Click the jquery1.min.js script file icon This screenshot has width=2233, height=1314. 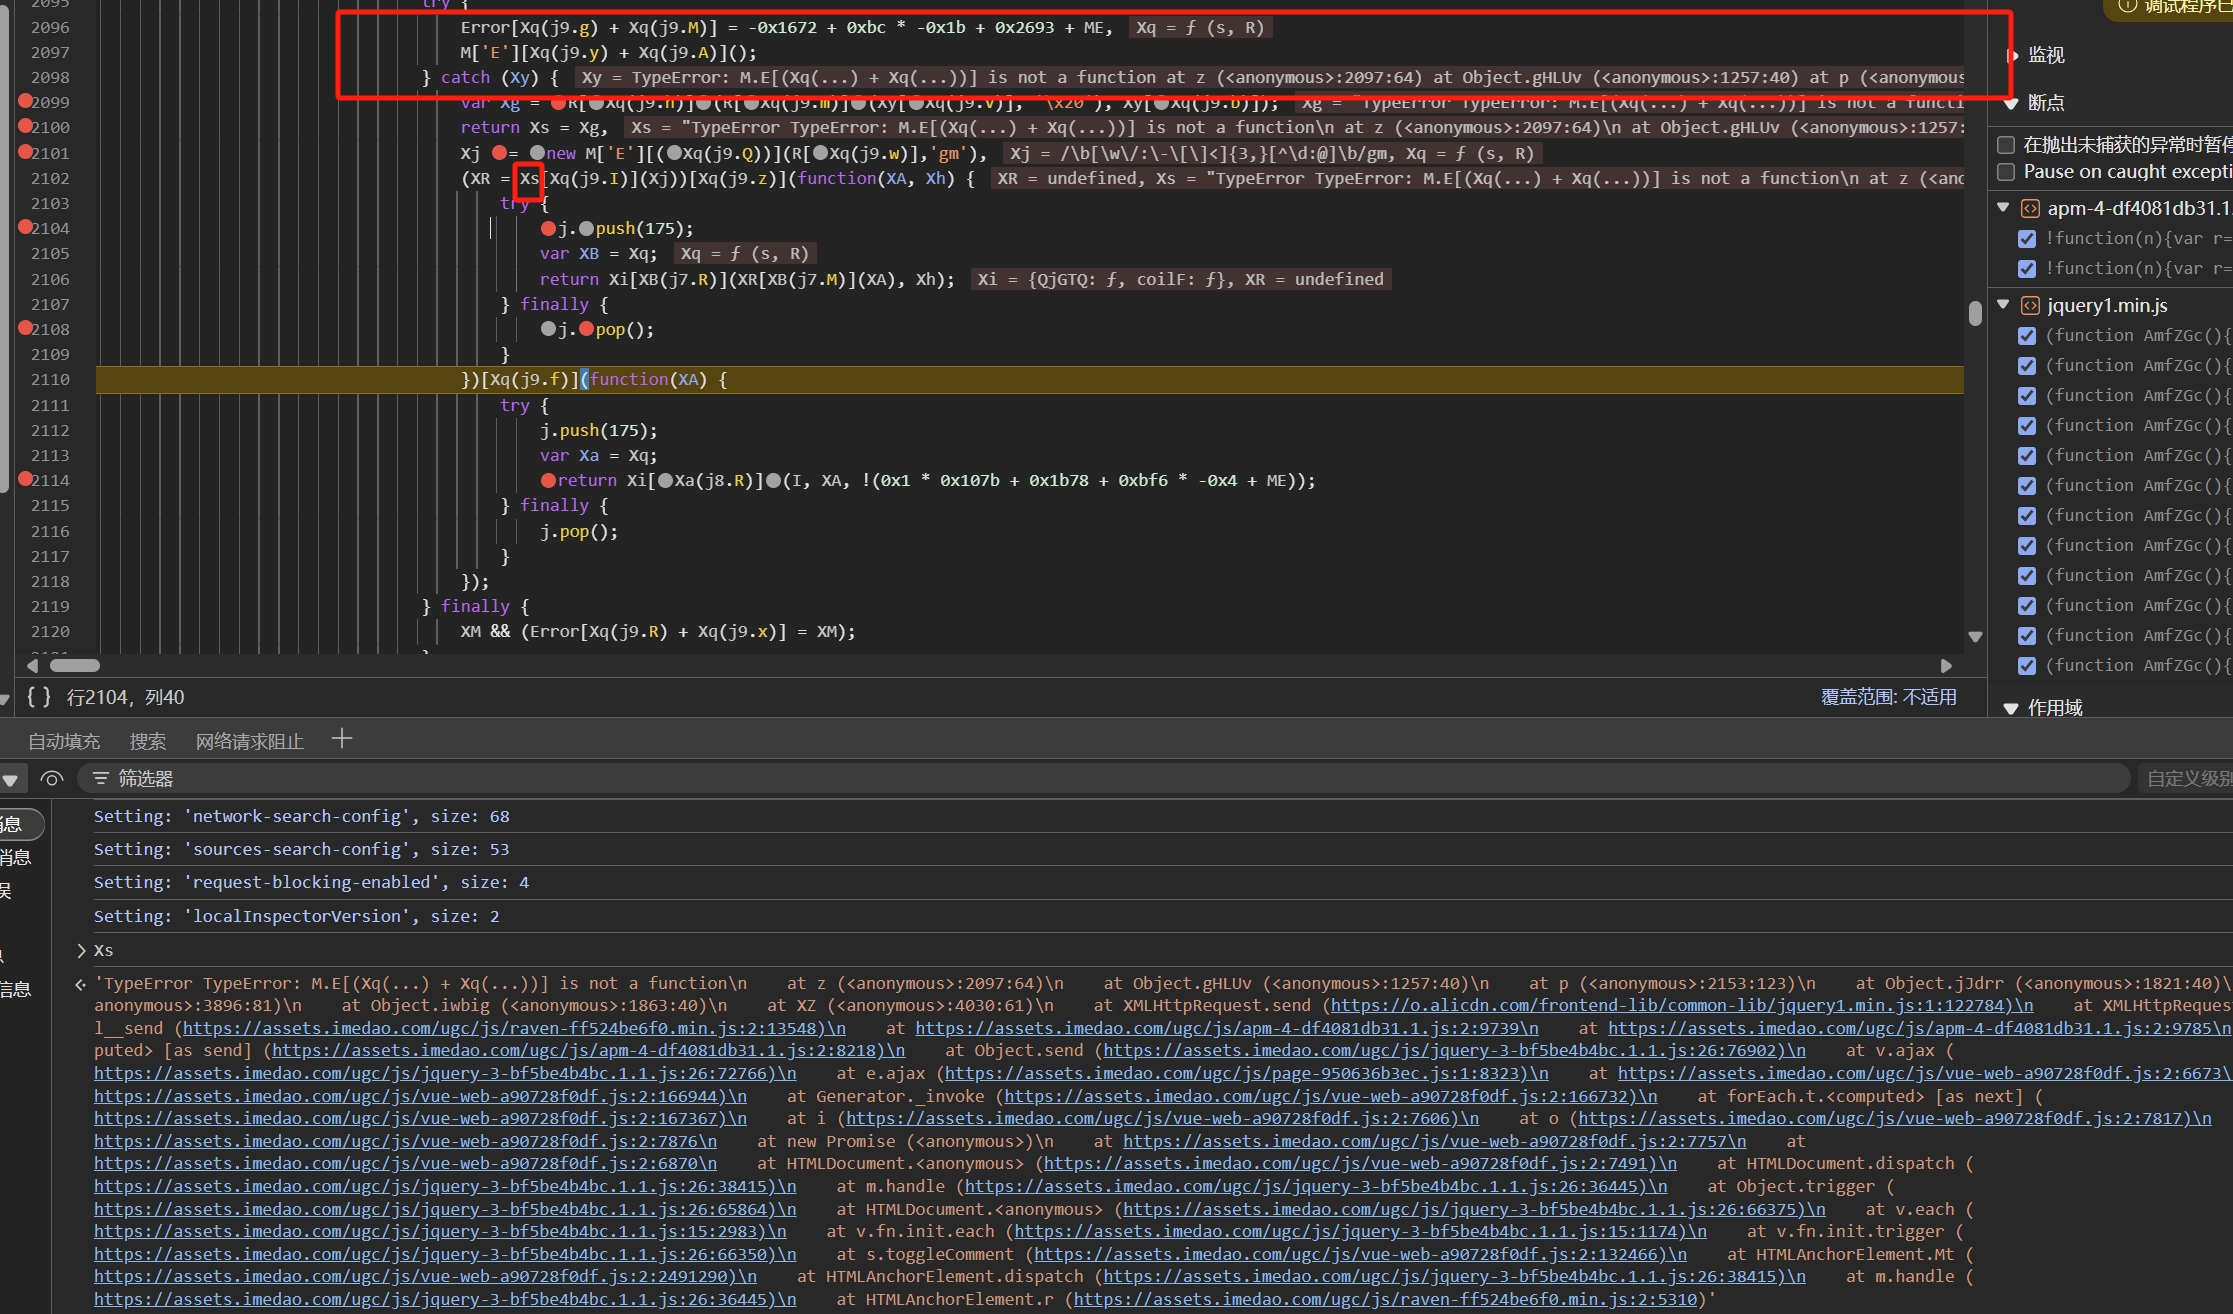coord(2030,306)
